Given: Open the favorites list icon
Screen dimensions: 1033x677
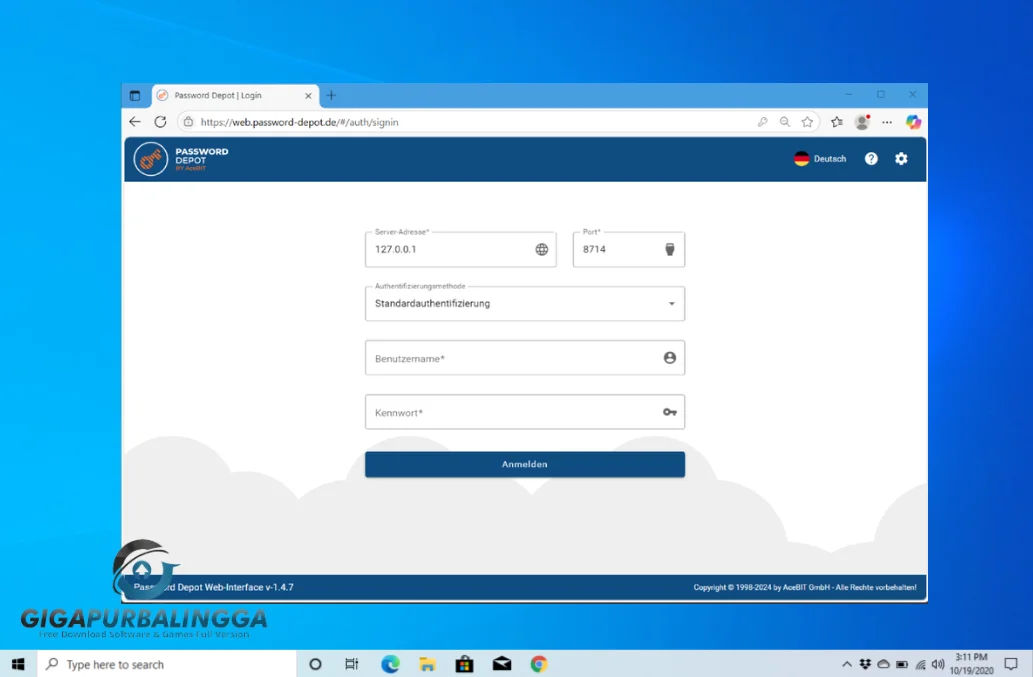Looking at the screenshot, I should click(x=837, y=122).
